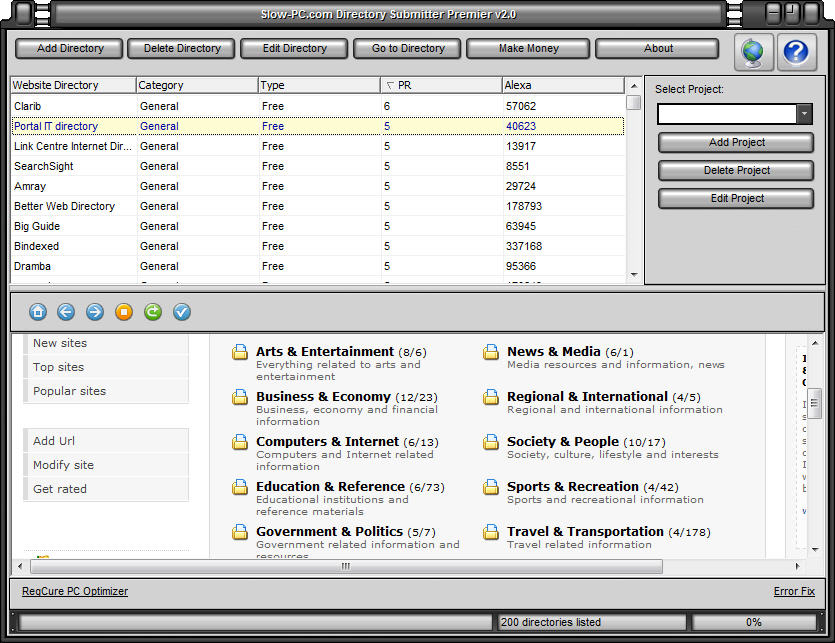Click the Sports & Recreation folder icon
The height and width of the screenshot is (643, 835).
(x=490, y=487)
